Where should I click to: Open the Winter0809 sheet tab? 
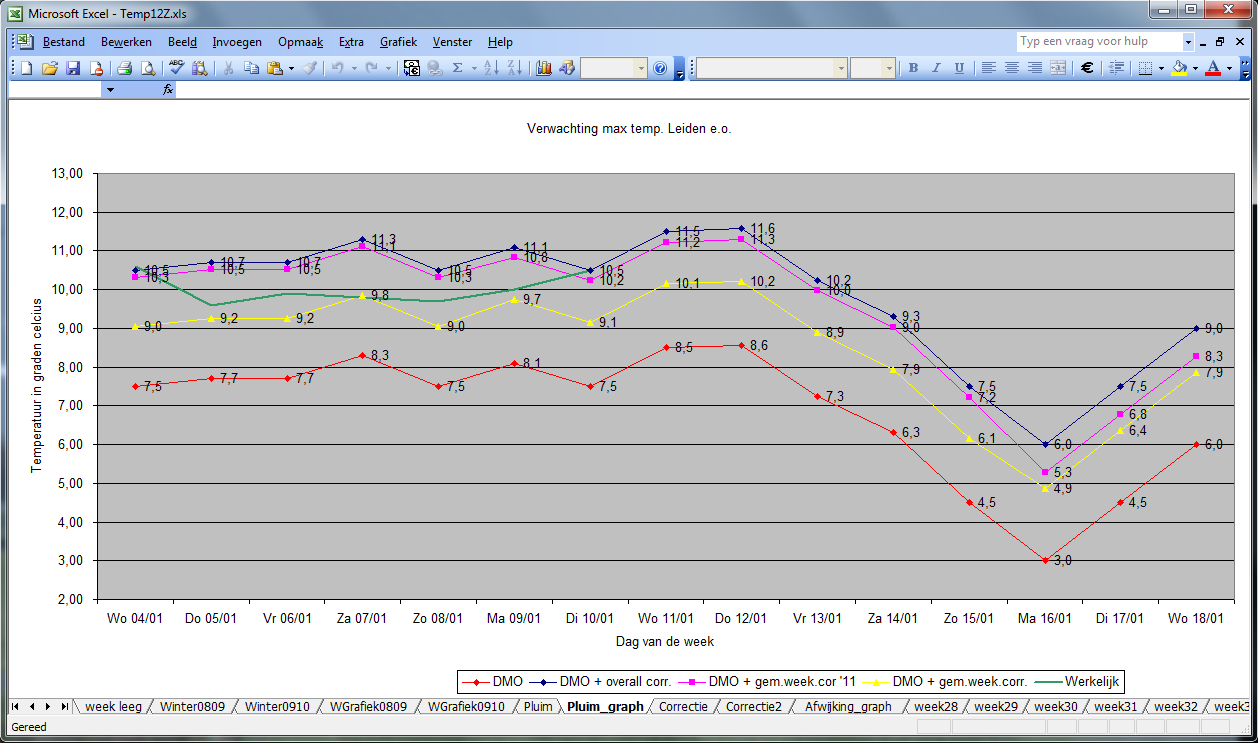(193, 706)
